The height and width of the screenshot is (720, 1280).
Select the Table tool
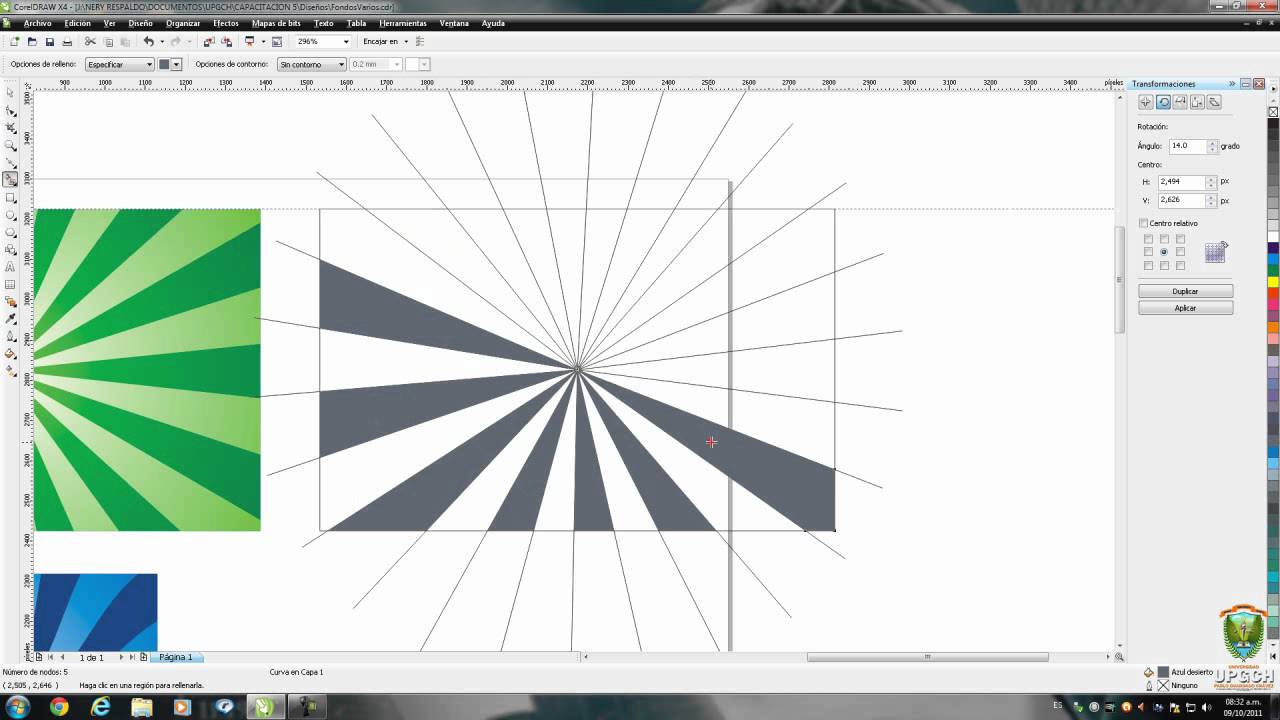point(11,284)
